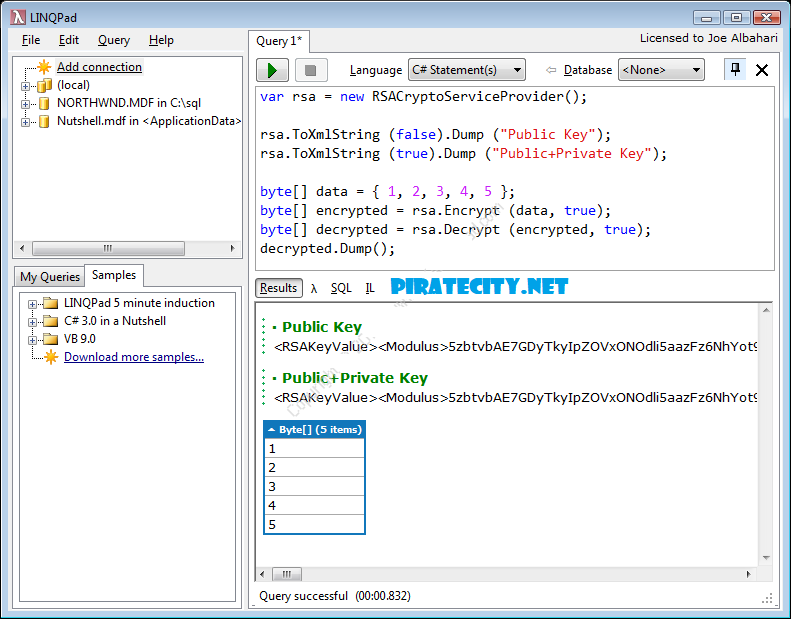Image resolution: width=791 pixels, height=619 pixels.
Task: Select the Query 1* tab
Action: (279, 41)
